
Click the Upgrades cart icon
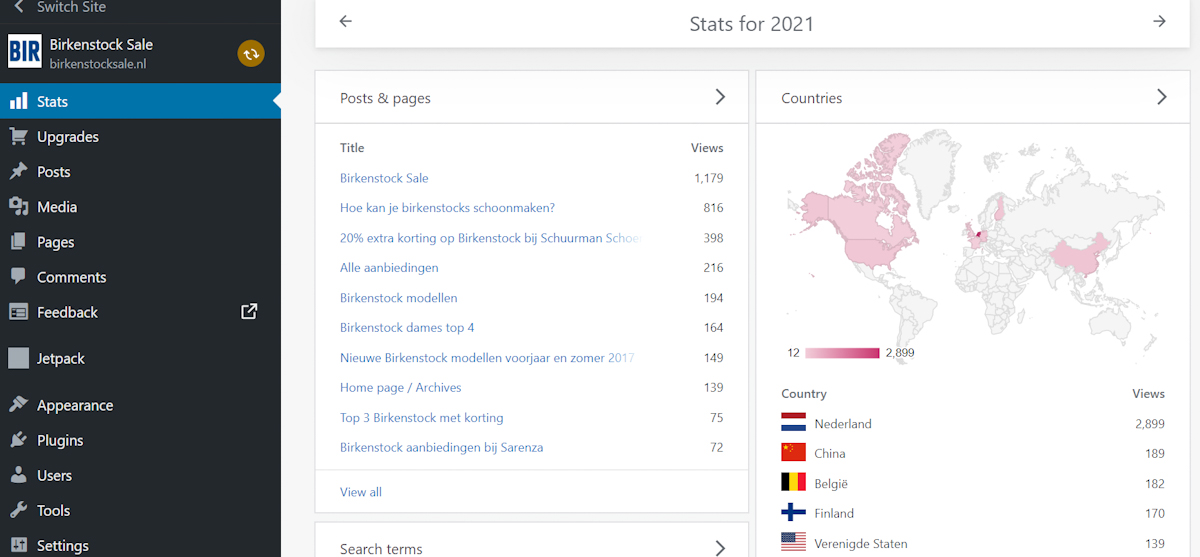(x=18, y=137)
